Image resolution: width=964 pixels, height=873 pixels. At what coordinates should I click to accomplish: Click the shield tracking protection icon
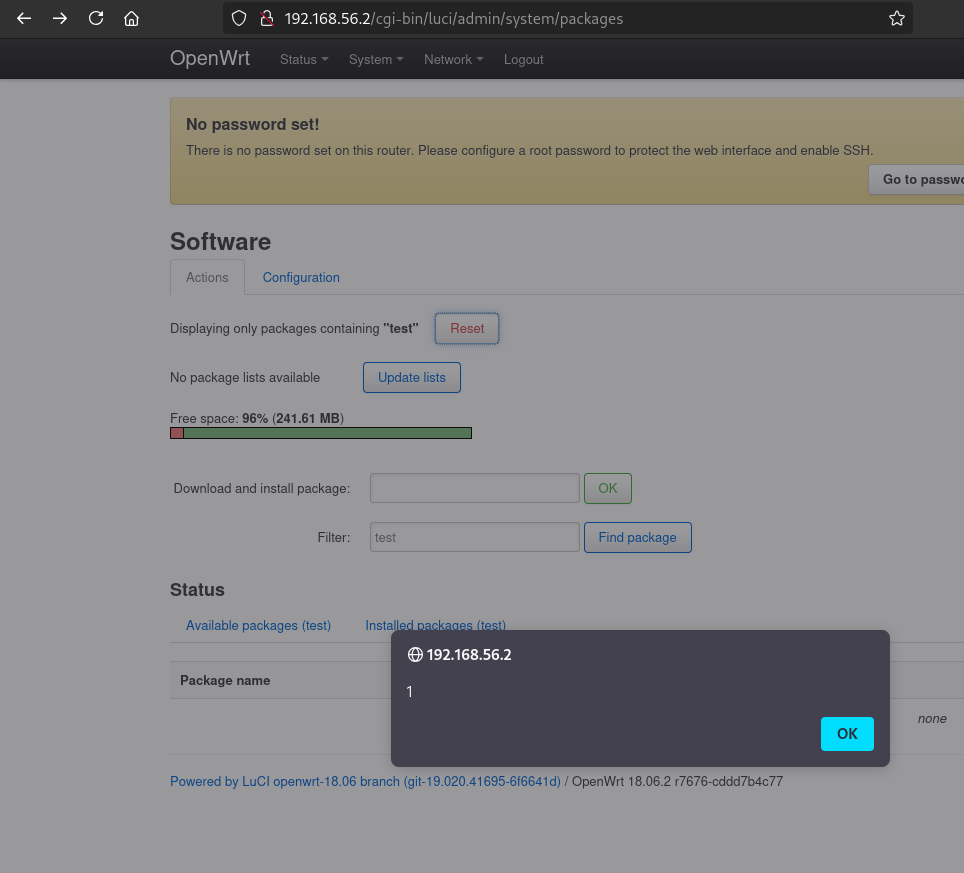pos(239,18)
